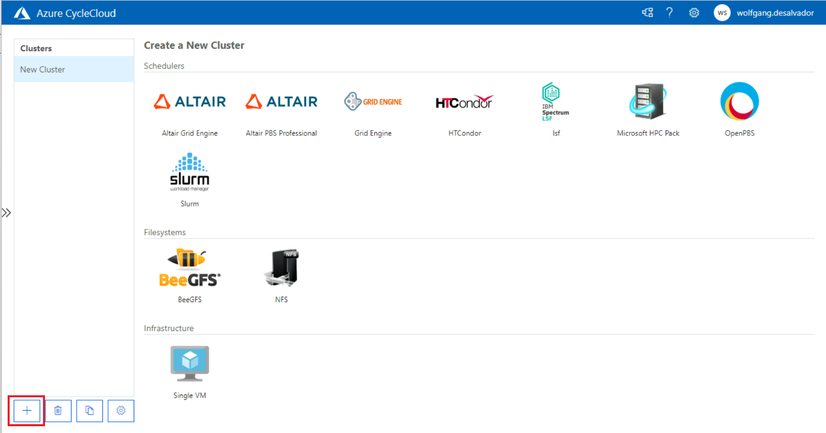Click the Single VM text label
The width and height of the screenshot is (826, 433).
coord(190,396)
